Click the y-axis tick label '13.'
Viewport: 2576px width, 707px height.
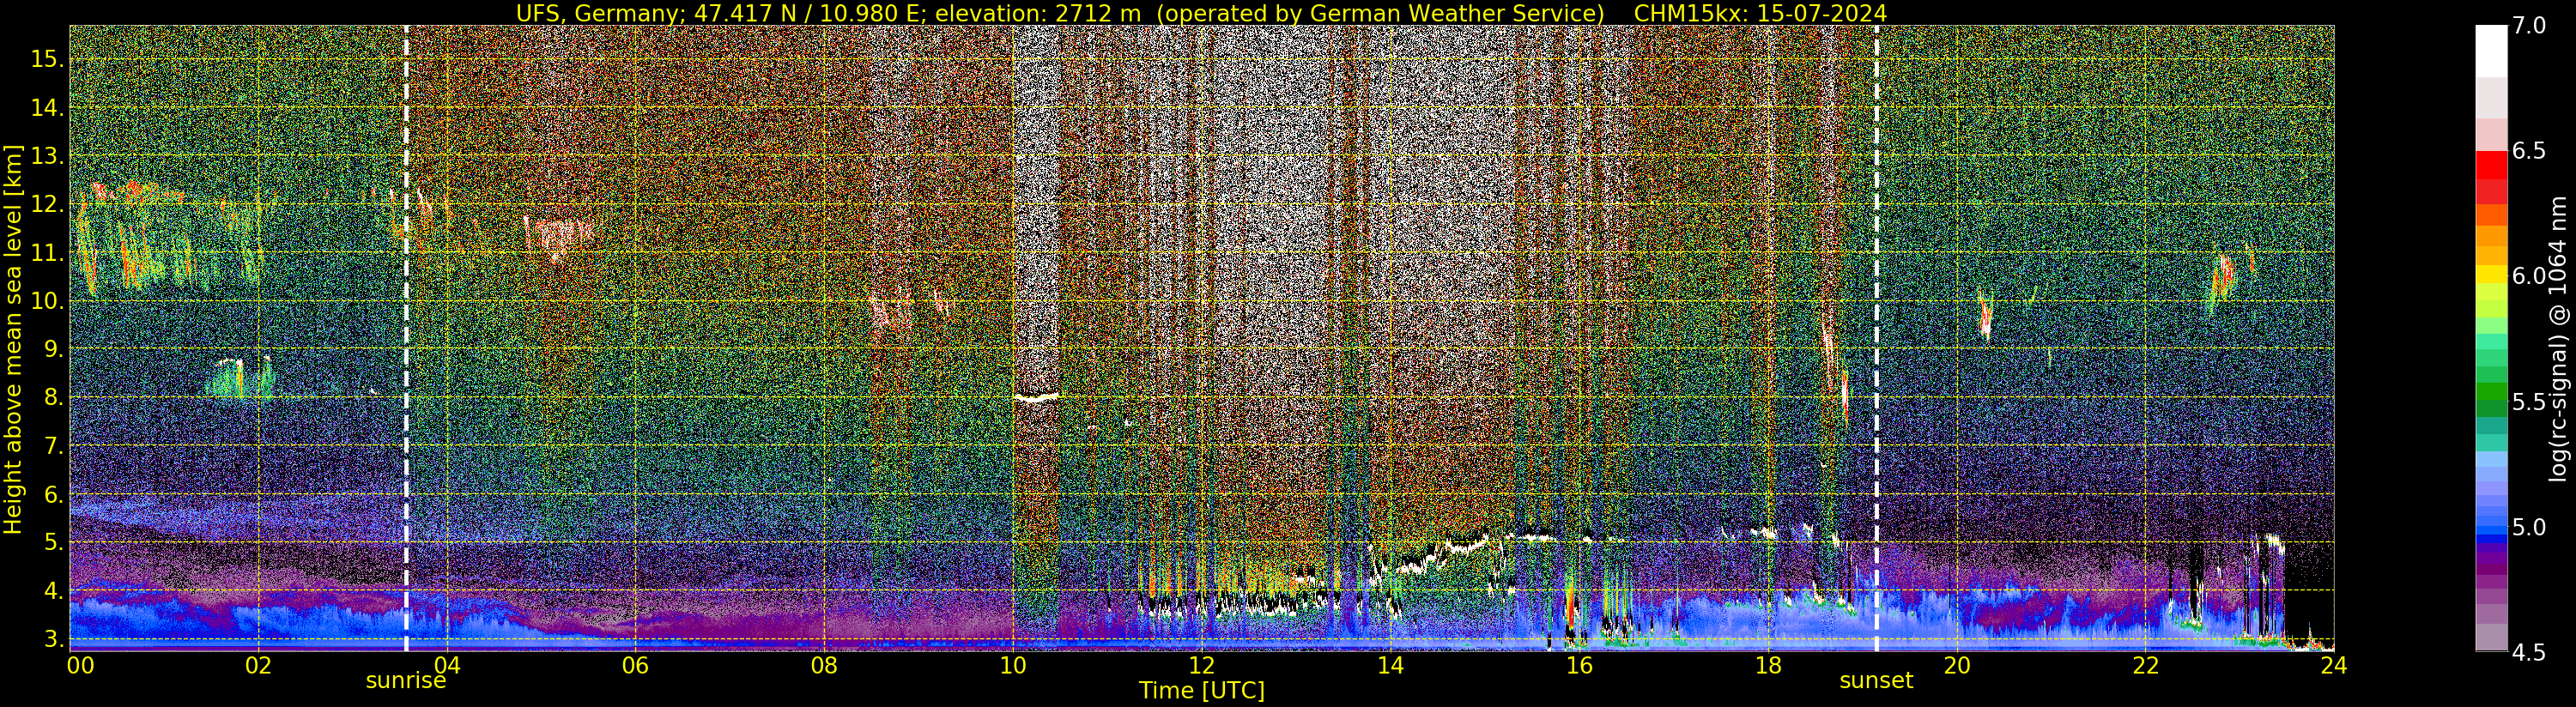tap(47, 156)
